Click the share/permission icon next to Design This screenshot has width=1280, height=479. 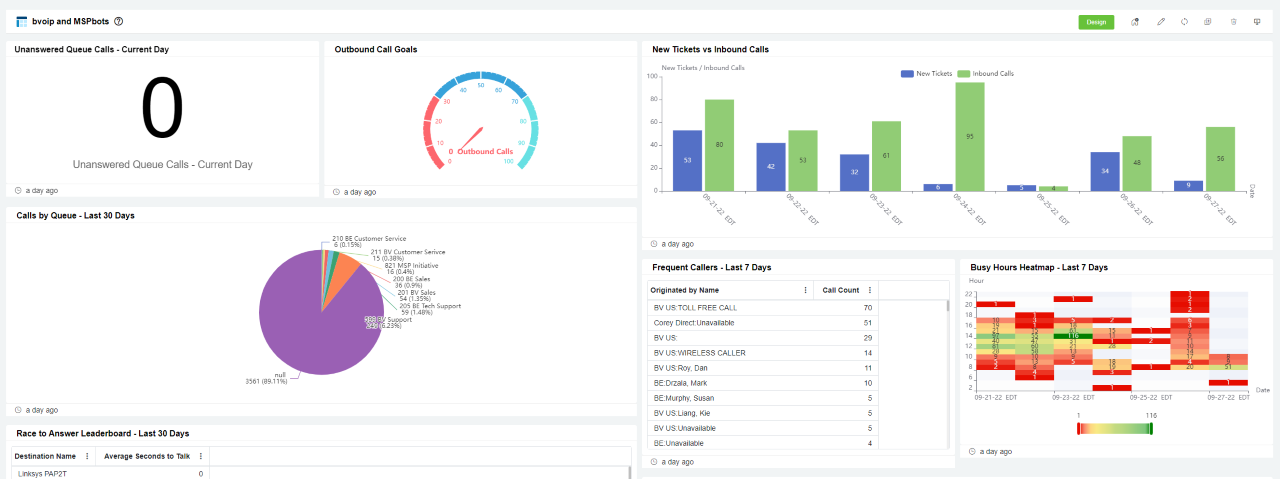[1135, 22]
